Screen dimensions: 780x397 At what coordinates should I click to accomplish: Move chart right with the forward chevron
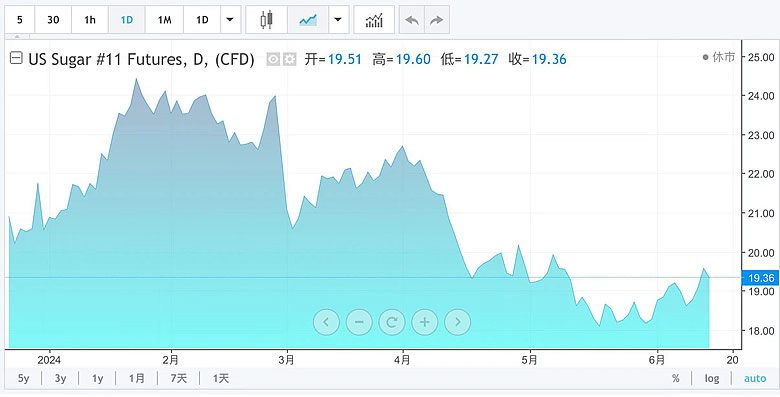click(x=457, y=322)
